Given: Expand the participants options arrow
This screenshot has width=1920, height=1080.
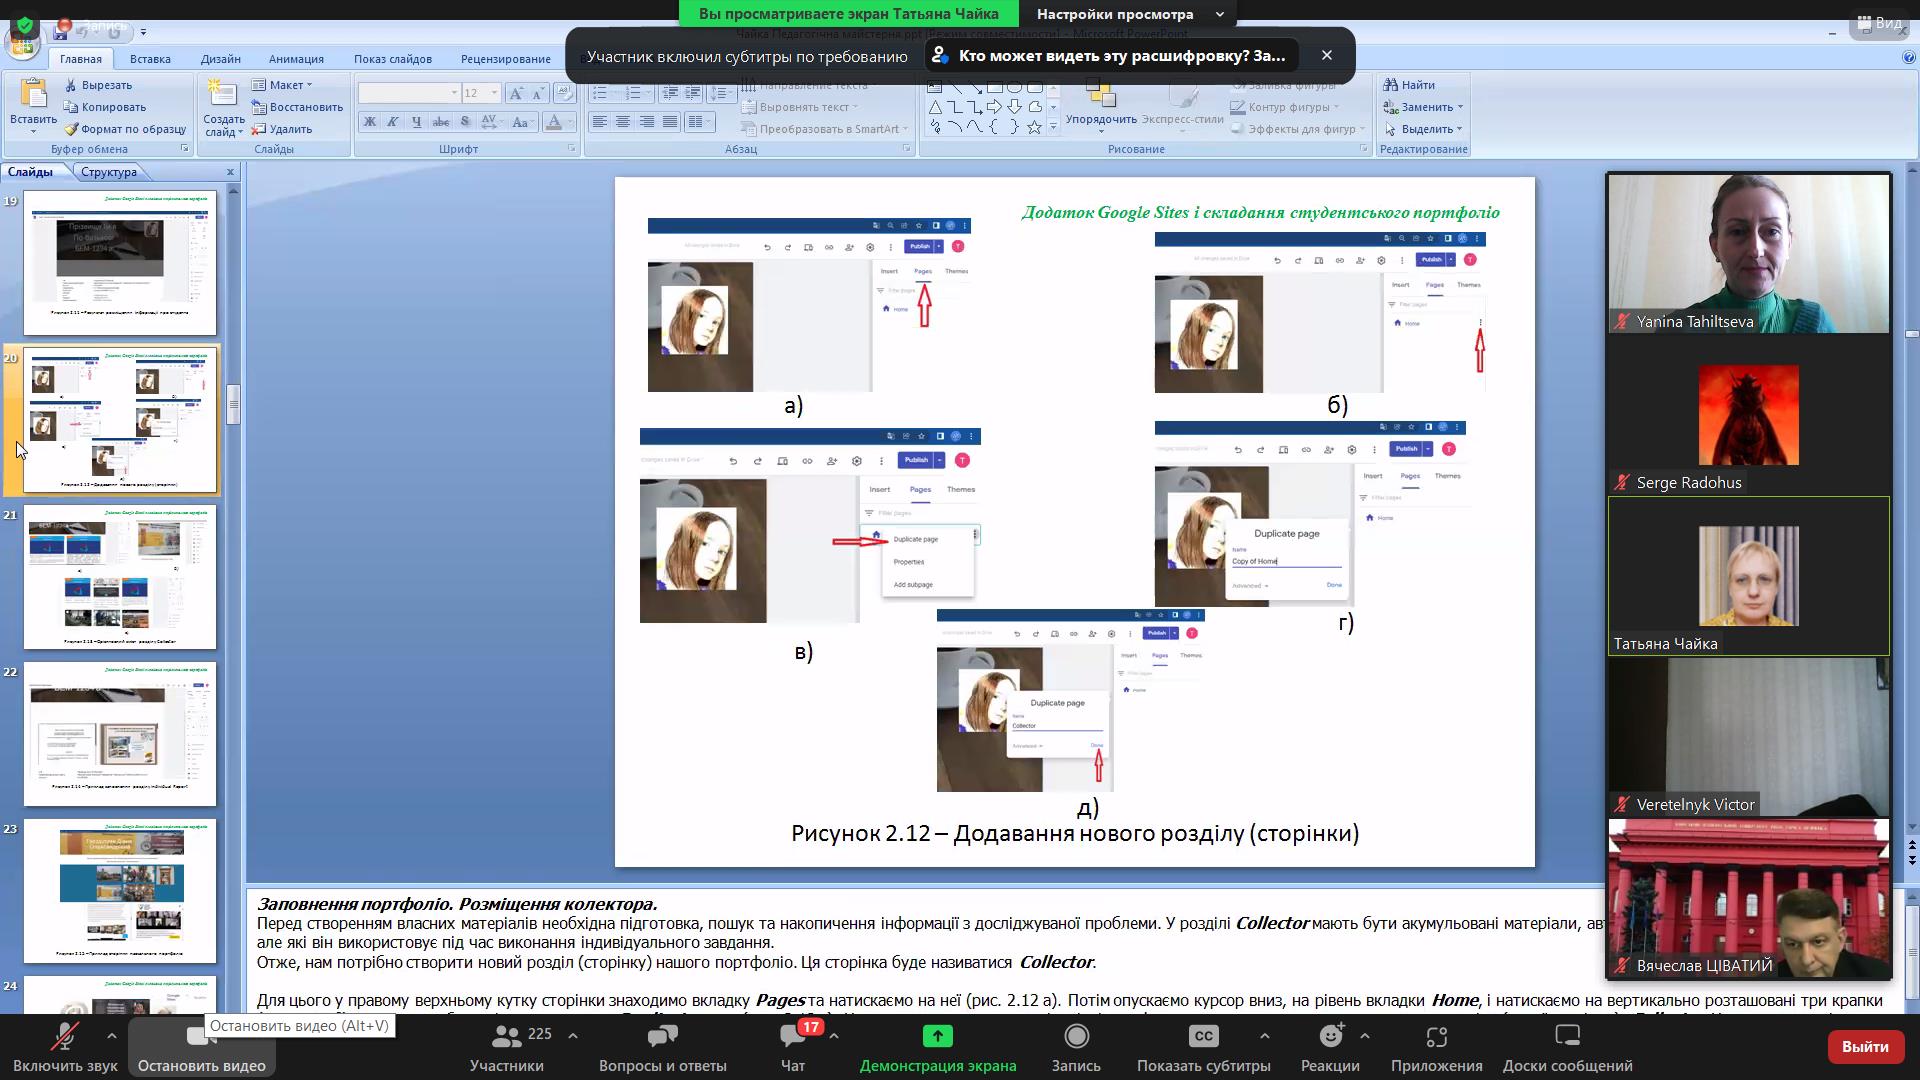Looking at the screenshot, I should (573, 1036).
